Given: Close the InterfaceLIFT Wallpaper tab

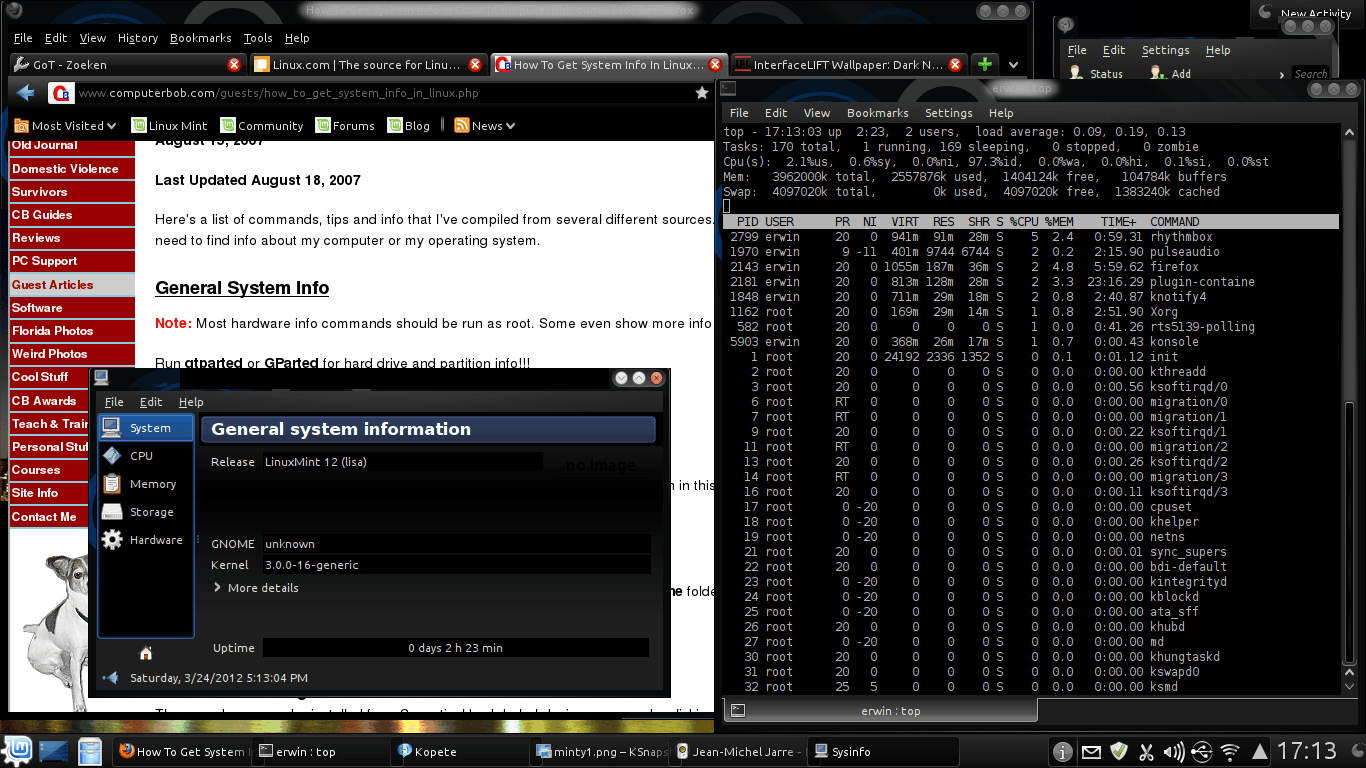Looking at the screenshot, I should 955,65.
